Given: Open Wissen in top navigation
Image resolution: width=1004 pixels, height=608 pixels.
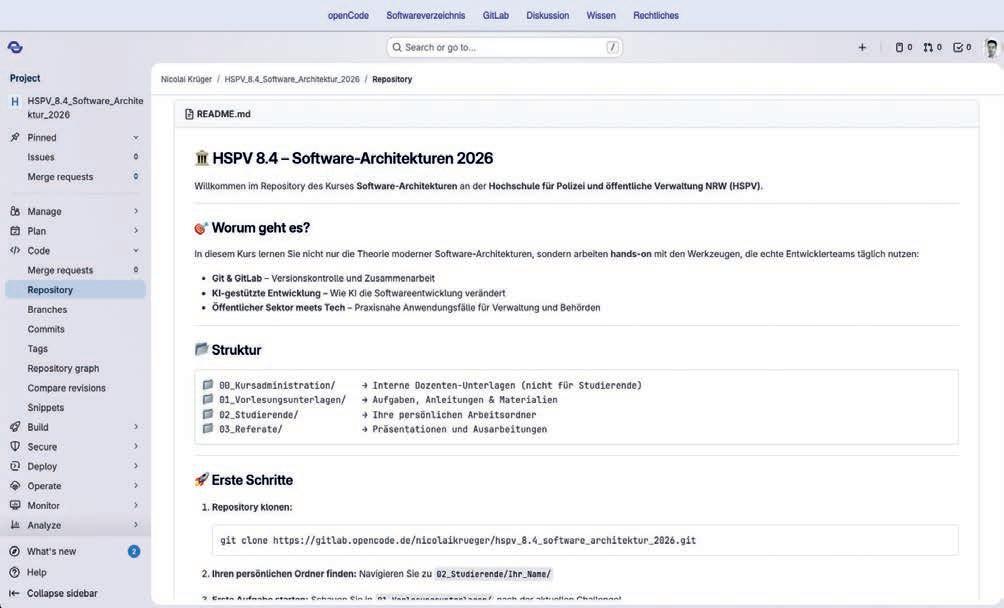Looking at the screenshot, I should [601, 15].
